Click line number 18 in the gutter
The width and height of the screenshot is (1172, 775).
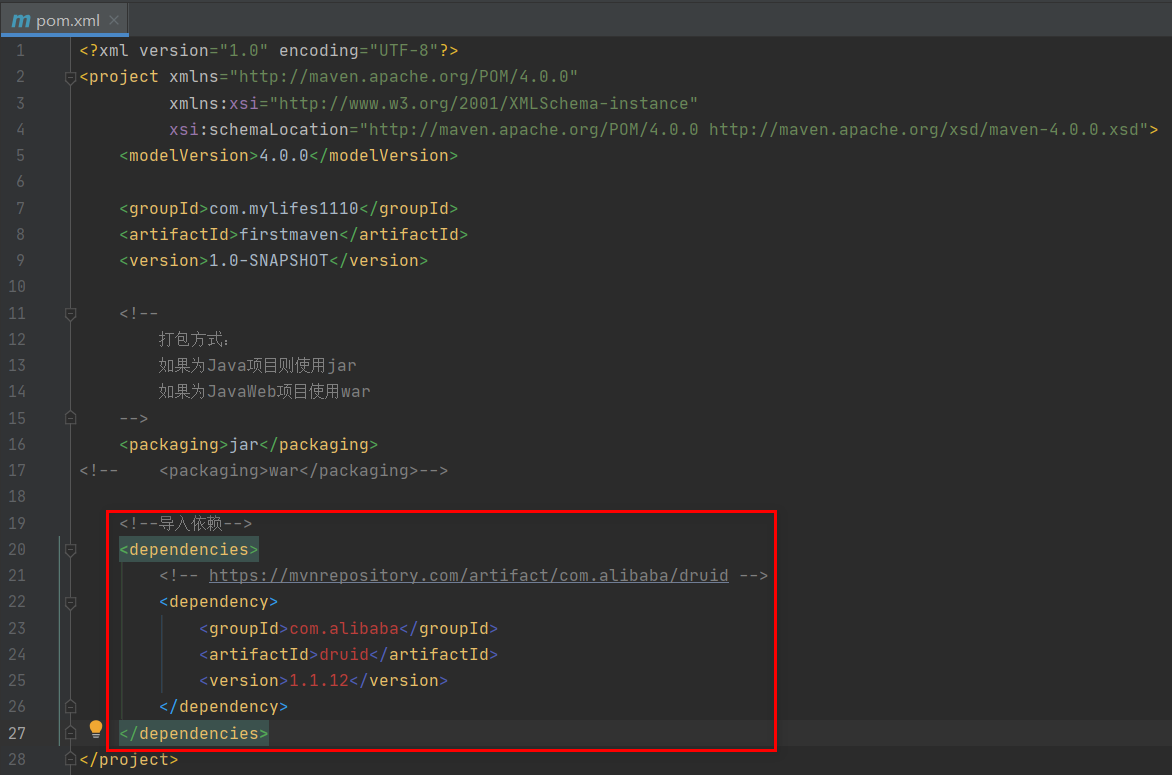[x=16, y=497]
